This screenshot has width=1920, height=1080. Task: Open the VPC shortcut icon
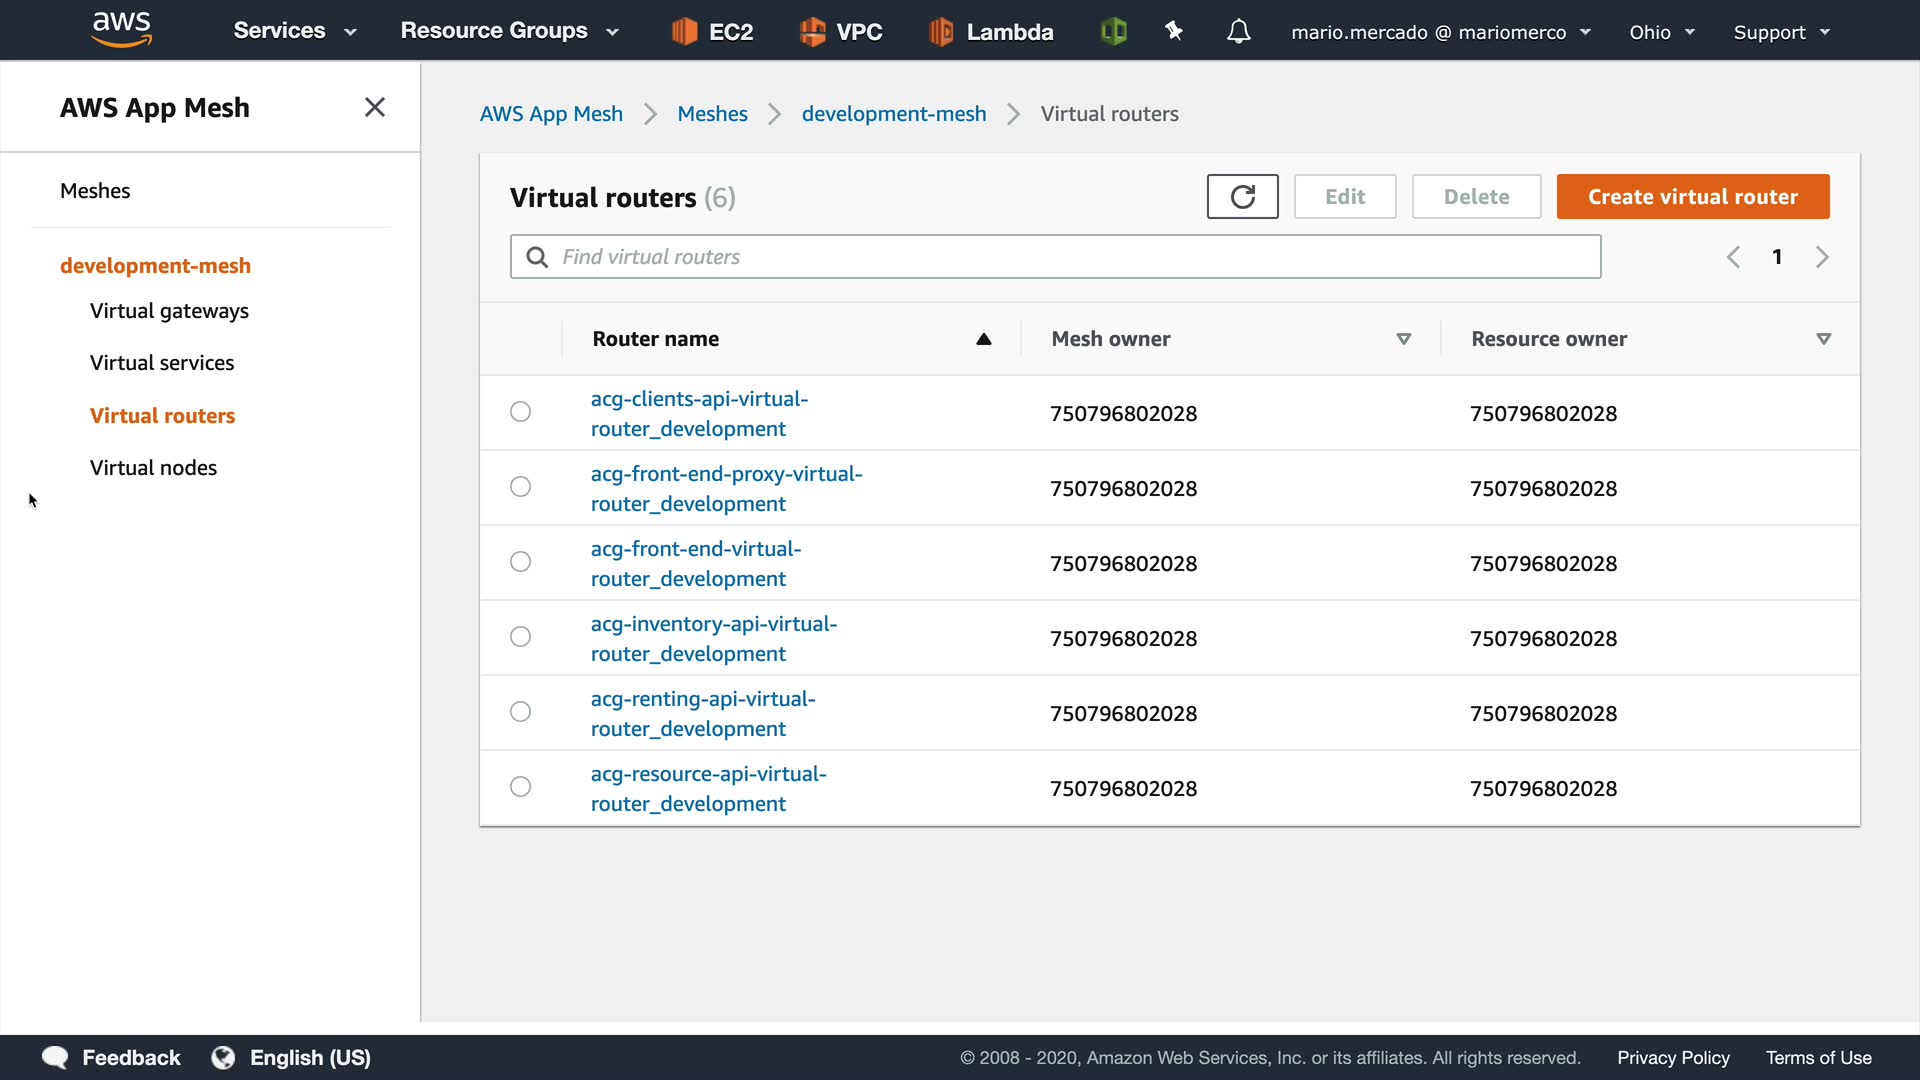[x=812, y=32]
